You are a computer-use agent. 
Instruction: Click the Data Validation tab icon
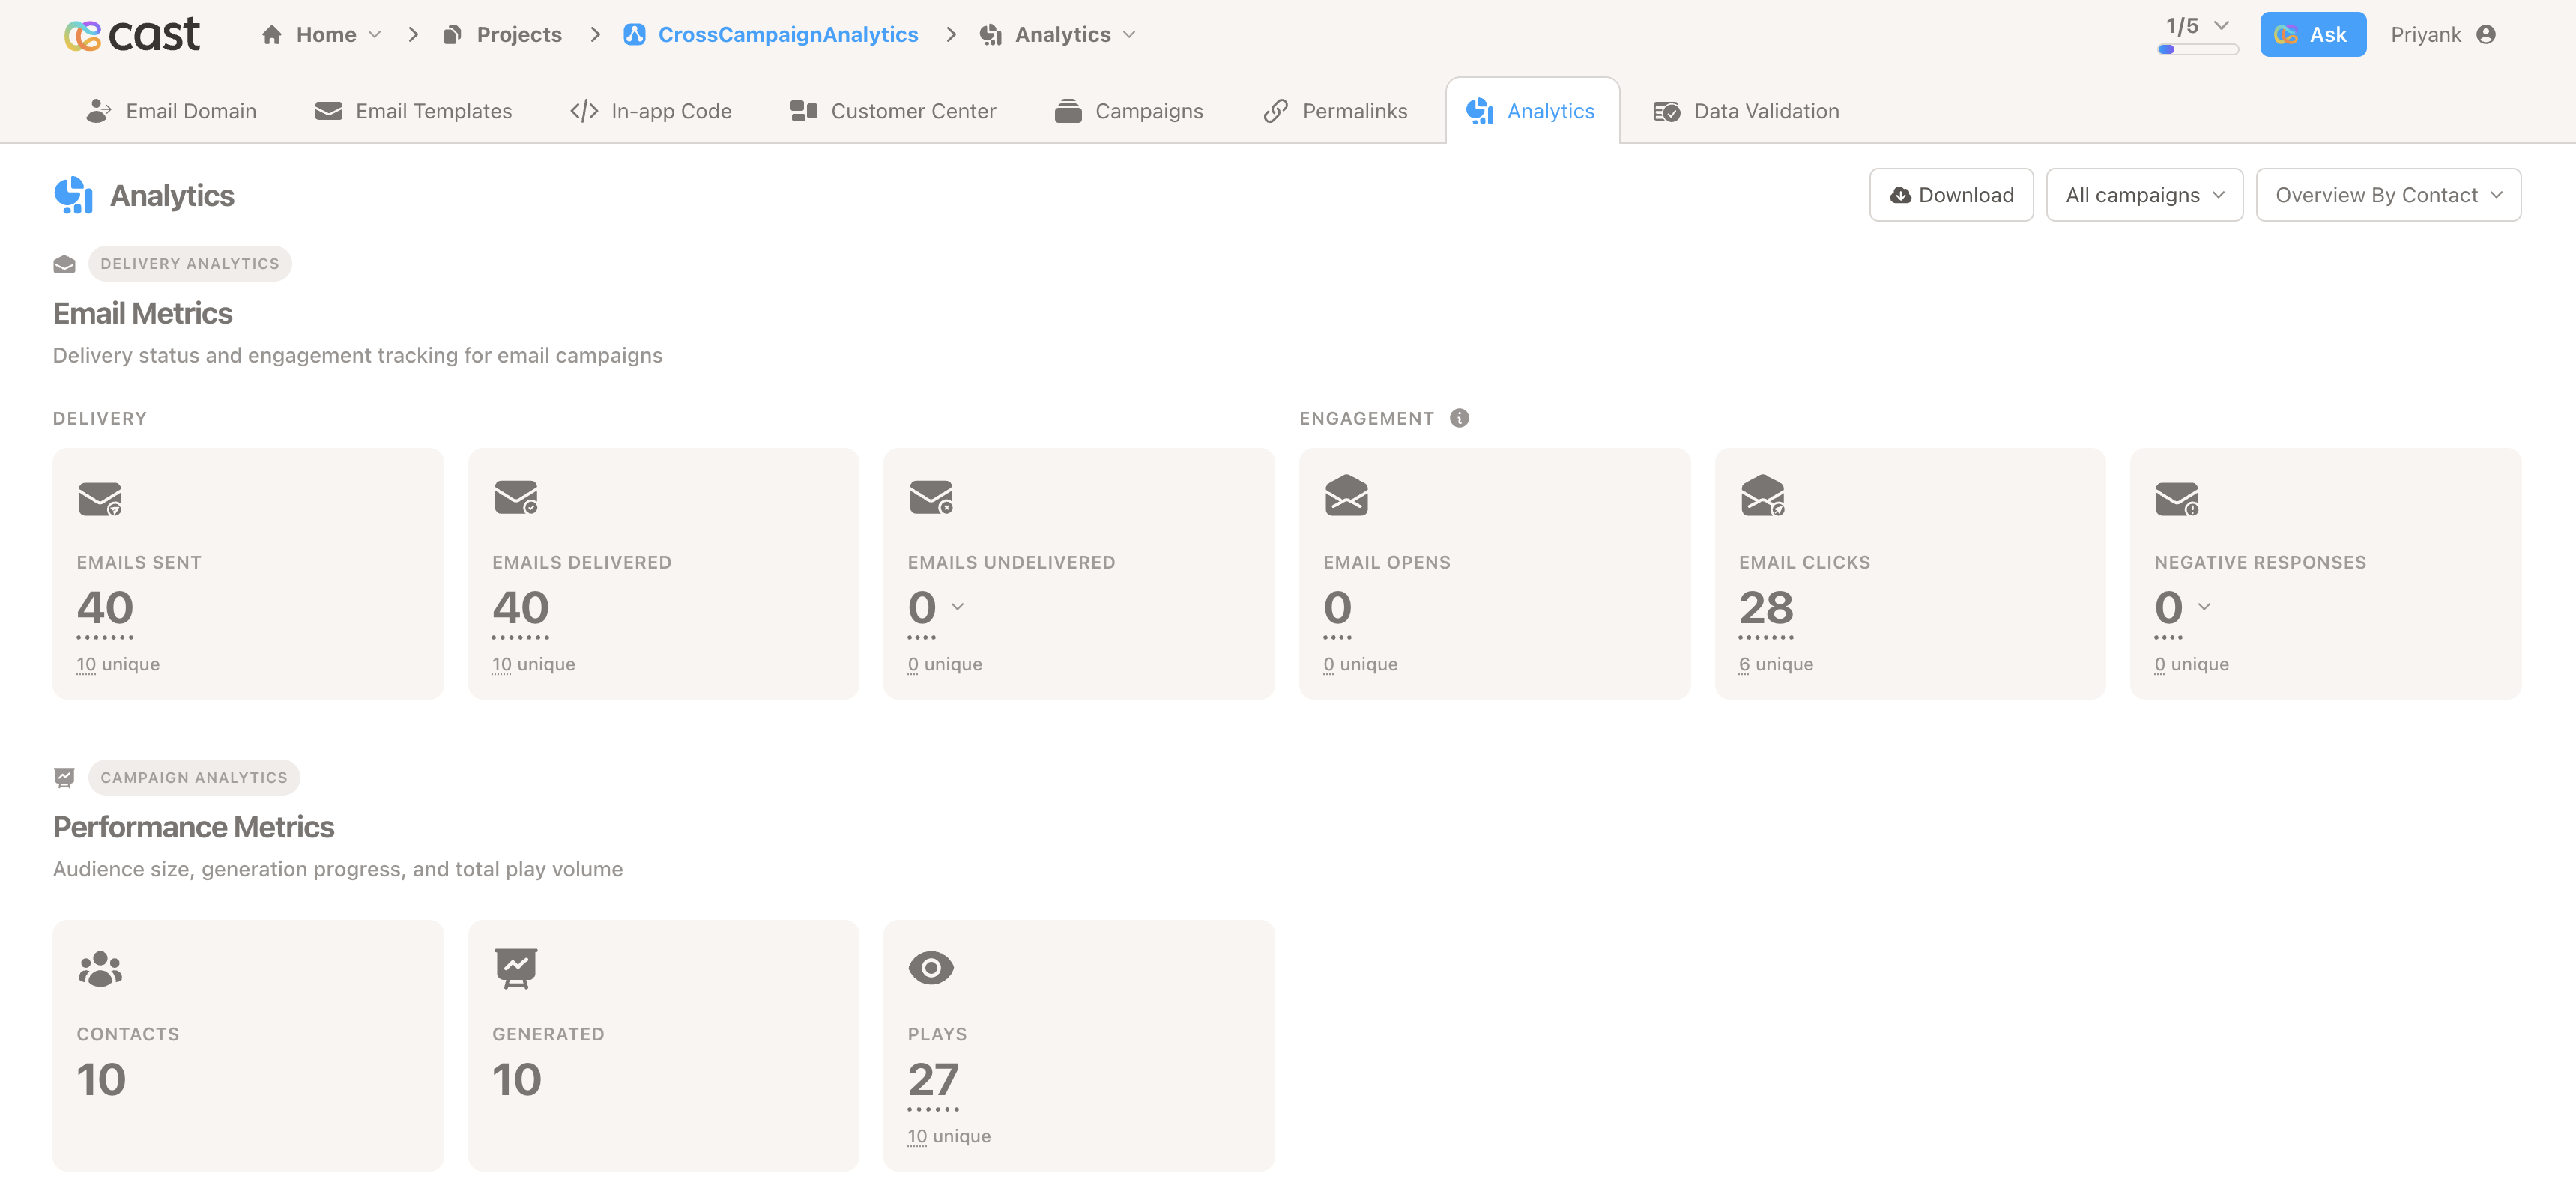[1666, 111]
